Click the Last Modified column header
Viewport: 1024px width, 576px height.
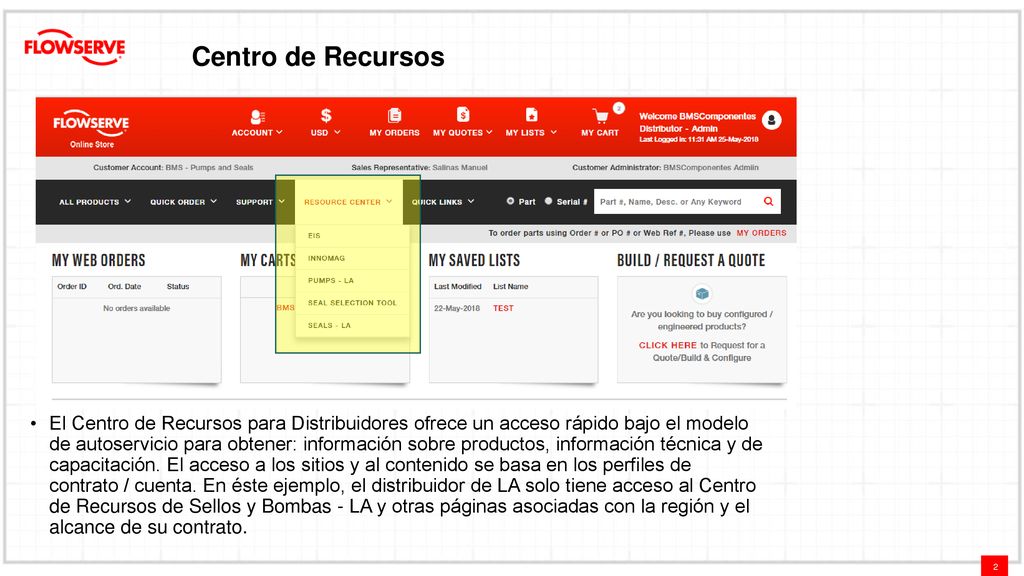[457, 286]
